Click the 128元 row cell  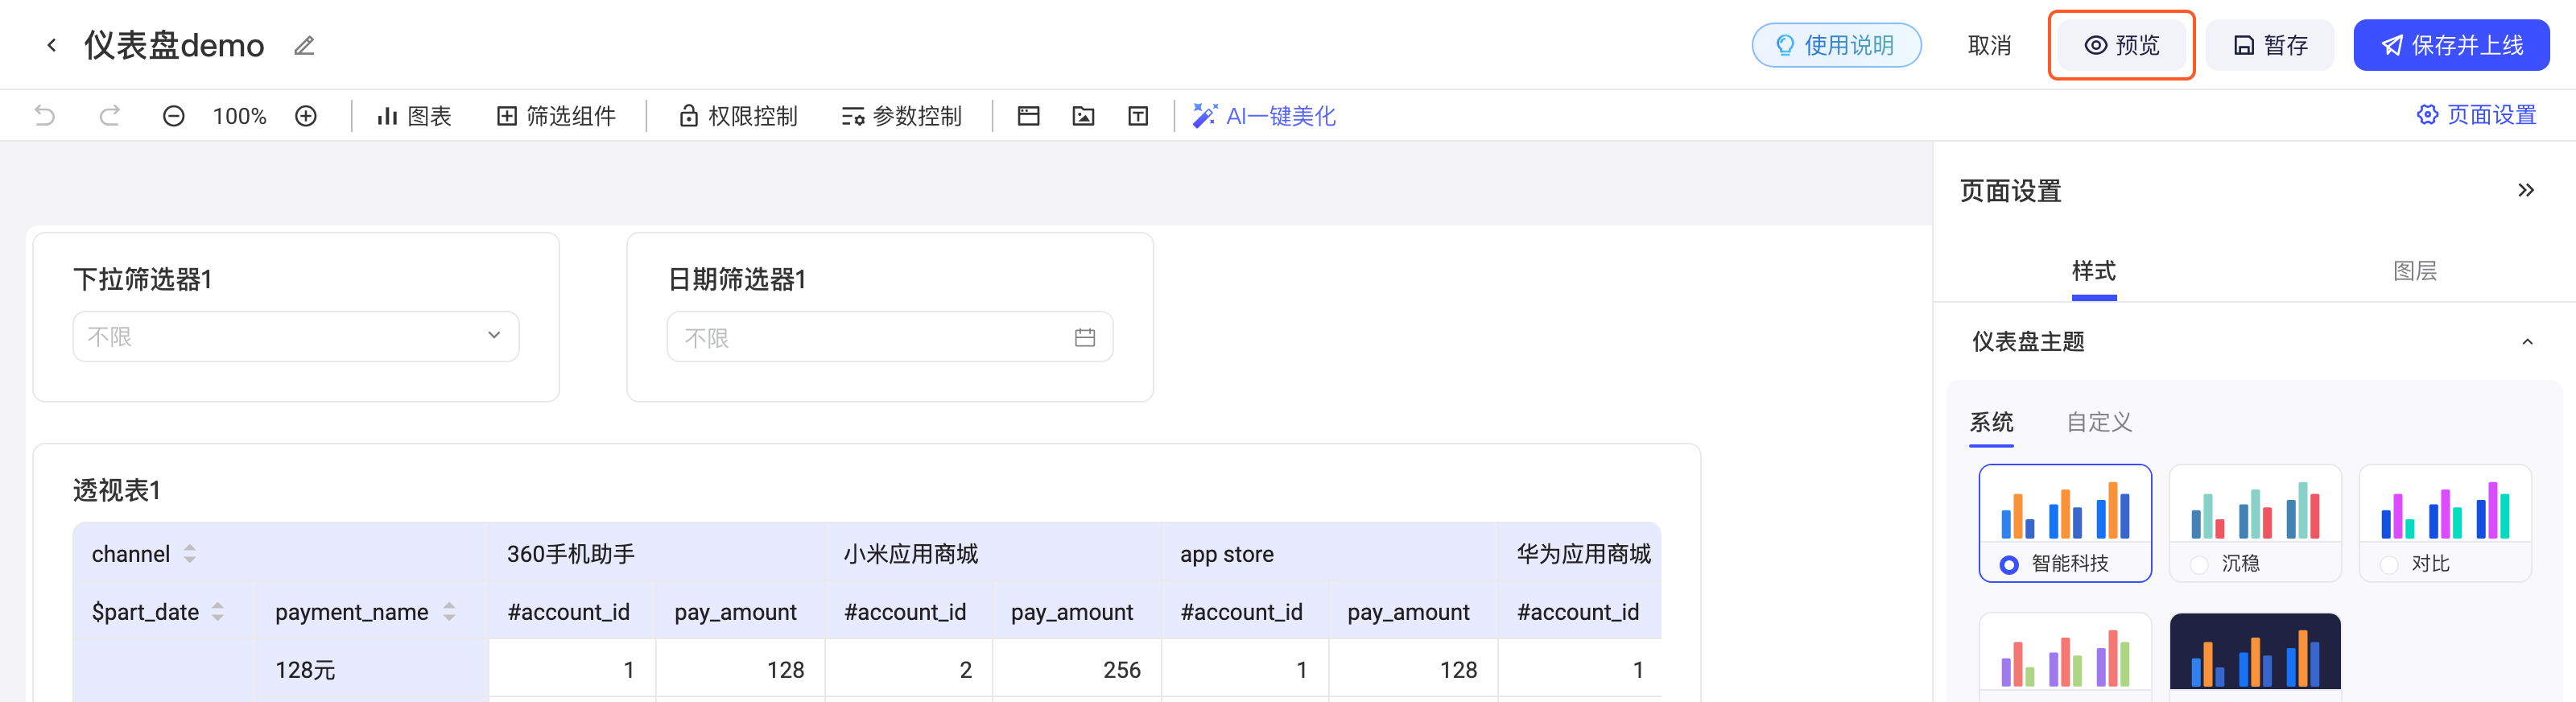[x=373, y=669]
